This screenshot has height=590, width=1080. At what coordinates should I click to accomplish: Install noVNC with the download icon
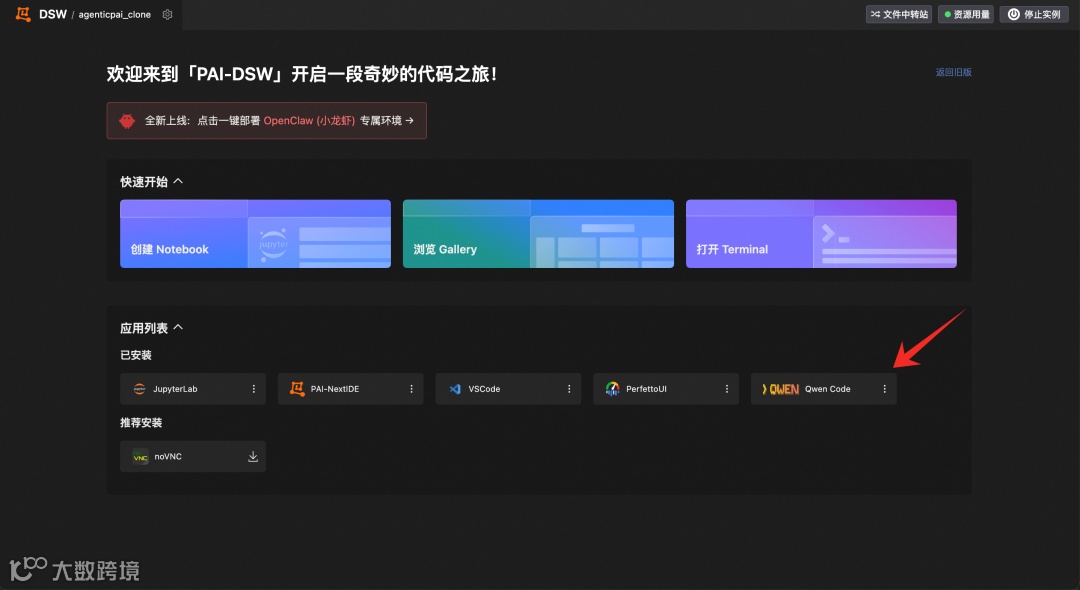pos(253,456)
